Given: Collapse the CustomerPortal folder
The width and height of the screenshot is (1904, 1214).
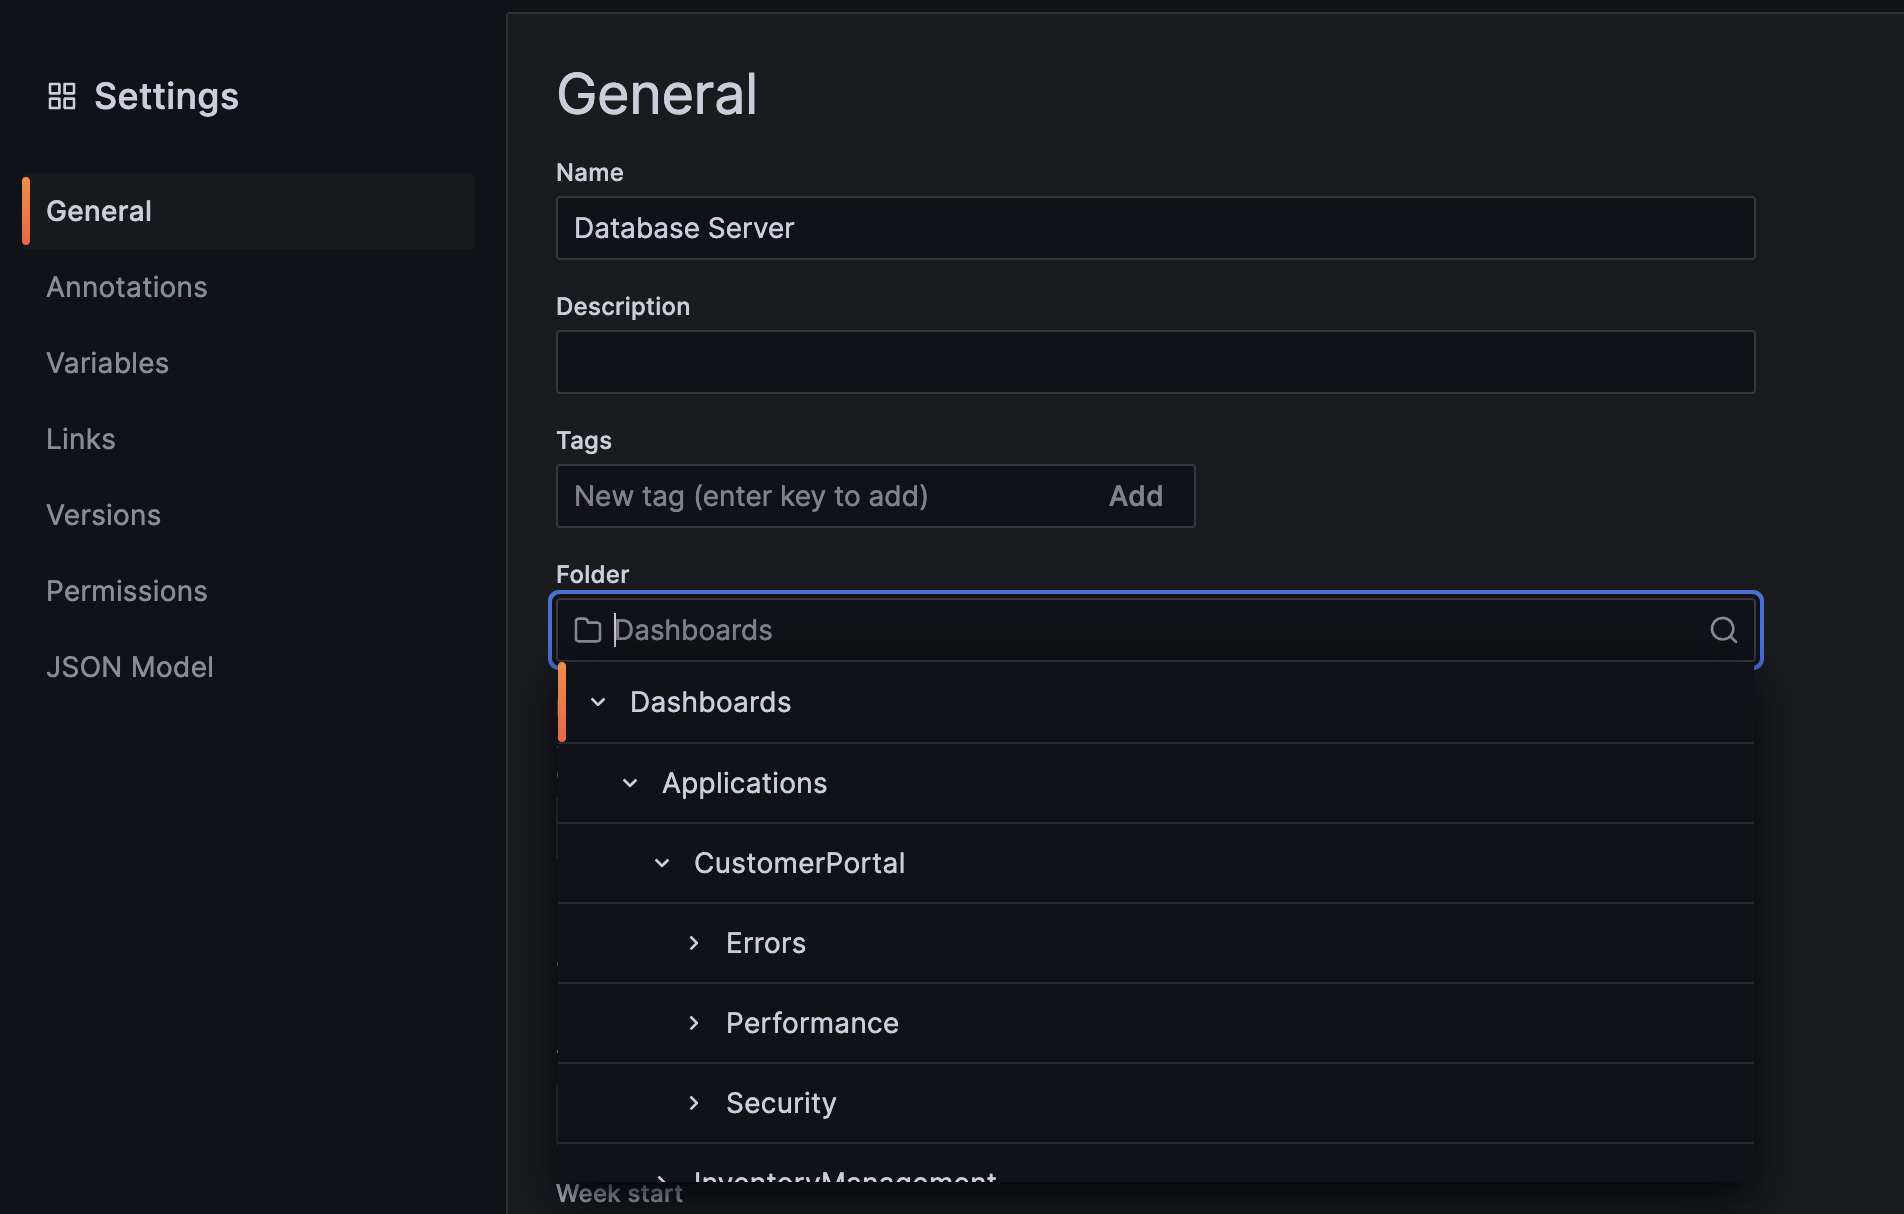Looking at the screenshot, I should 661,862.
